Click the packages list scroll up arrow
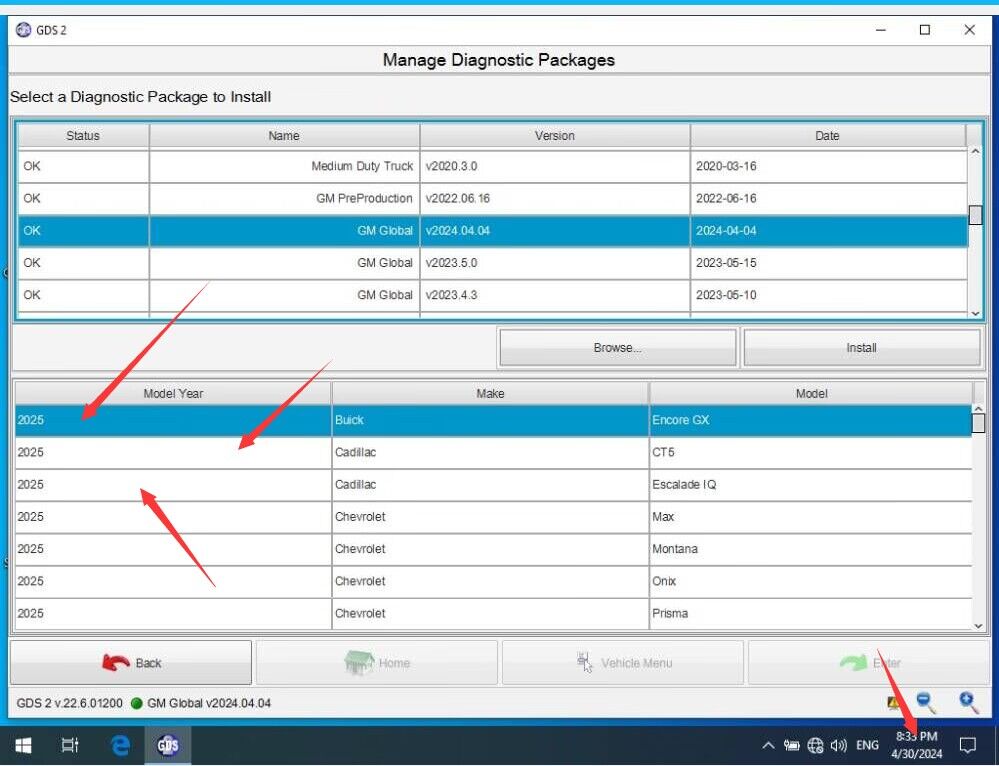Image resolution: width=999 pixels, height=766 pixels. tap(975, 152)
